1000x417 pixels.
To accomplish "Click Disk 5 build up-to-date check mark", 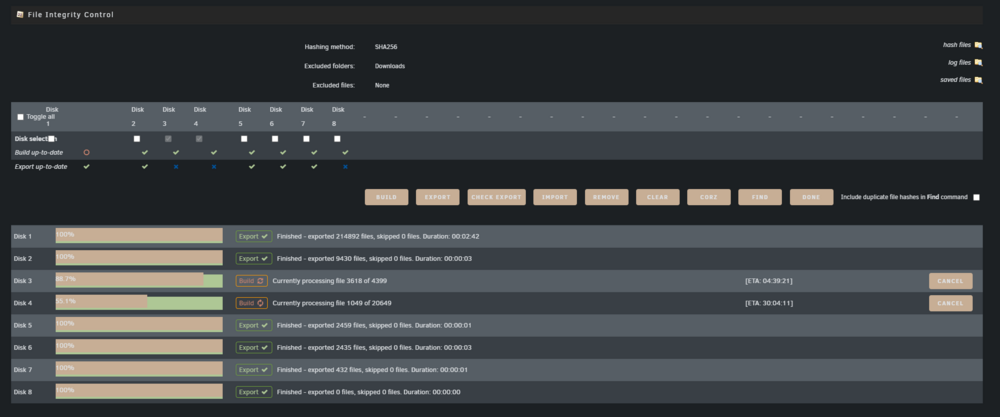I will coord(252,152).
